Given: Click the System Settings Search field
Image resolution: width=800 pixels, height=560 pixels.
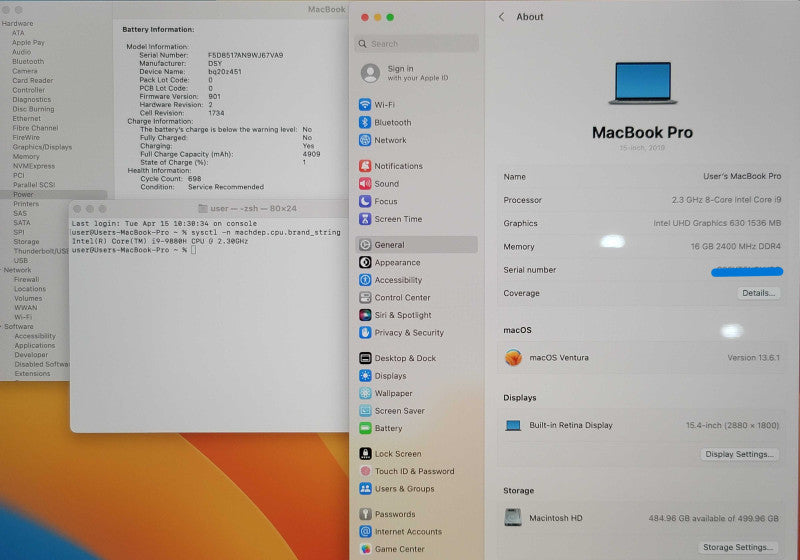Looking at the screenshot, I should (x=416, y=44).
